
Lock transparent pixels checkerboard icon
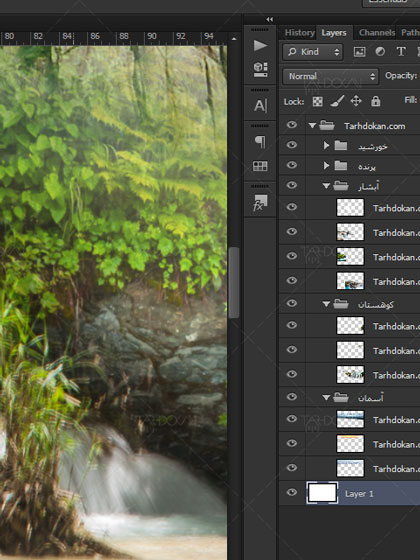(318, 102)
